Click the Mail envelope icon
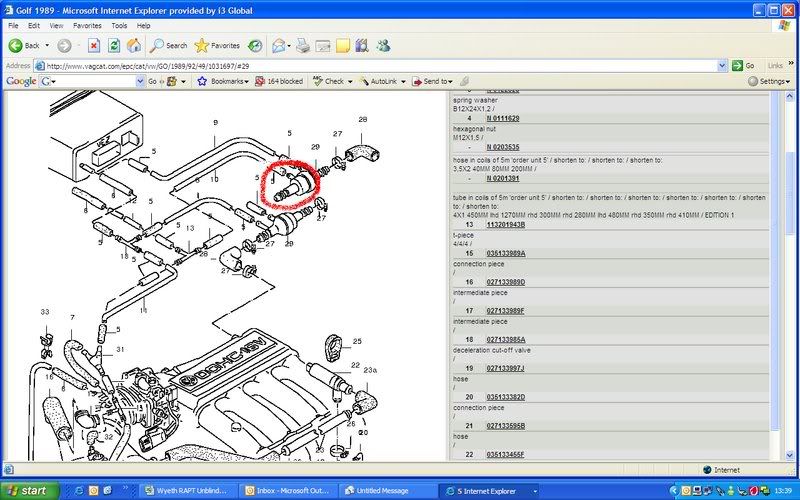800x500 pixels. 278,45
